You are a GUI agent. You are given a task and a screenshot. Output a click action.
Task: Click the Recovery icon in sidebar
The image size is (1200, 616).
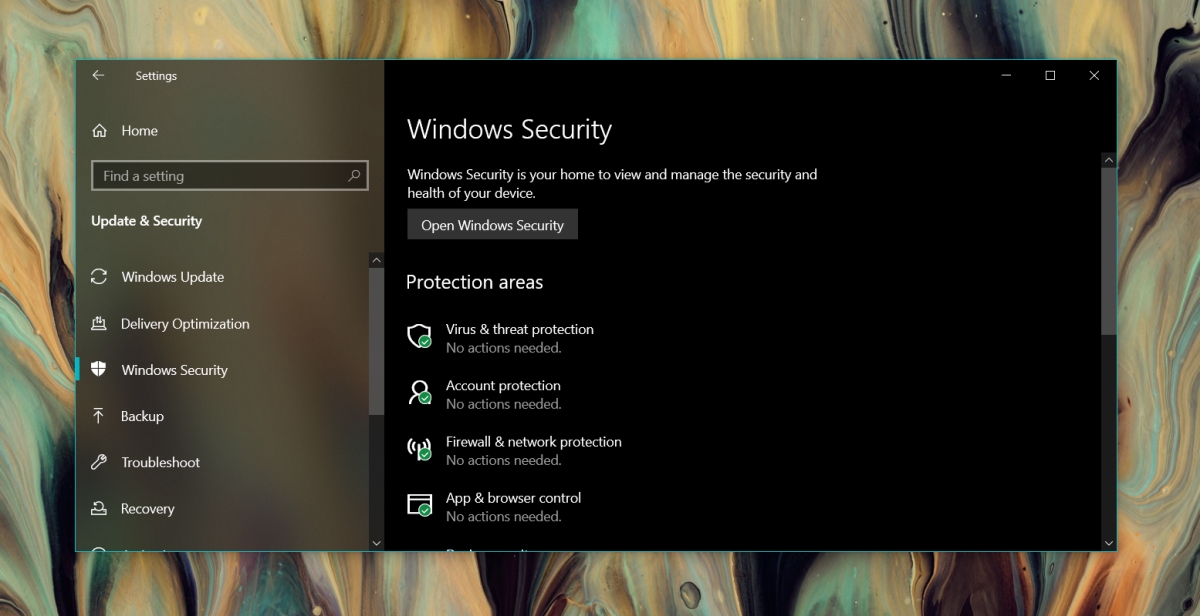tap(99, 508)
